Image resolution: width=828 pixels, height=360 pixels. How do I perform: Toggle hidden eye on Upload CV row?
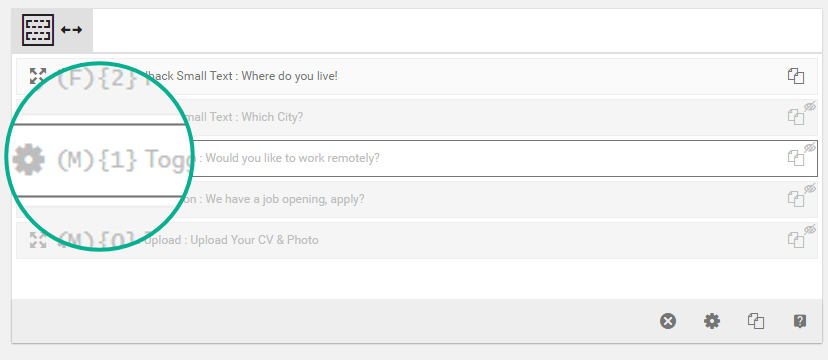[810, 230]
